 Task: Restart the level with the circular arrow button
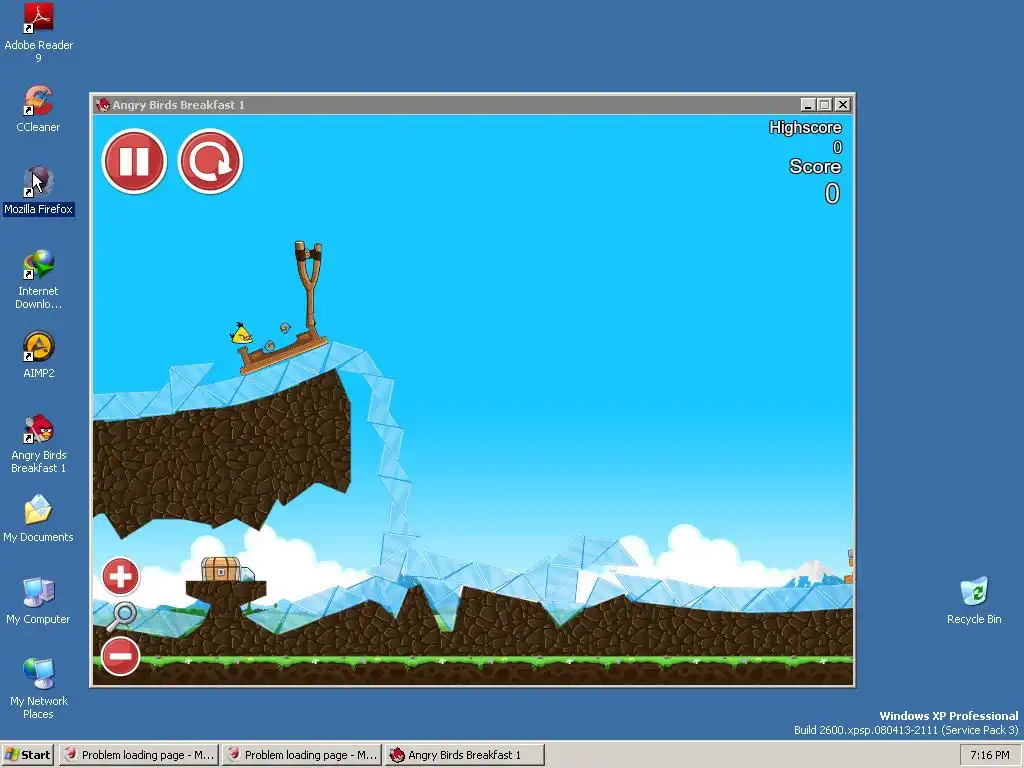click(x=210, y=161)
